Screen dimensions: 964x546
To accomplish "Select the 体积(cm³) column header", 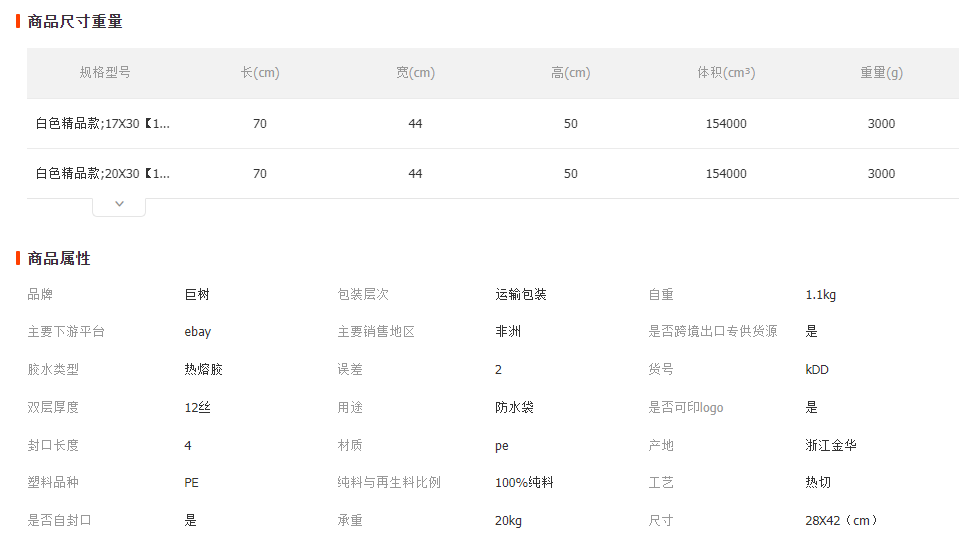I will [726, 73].
